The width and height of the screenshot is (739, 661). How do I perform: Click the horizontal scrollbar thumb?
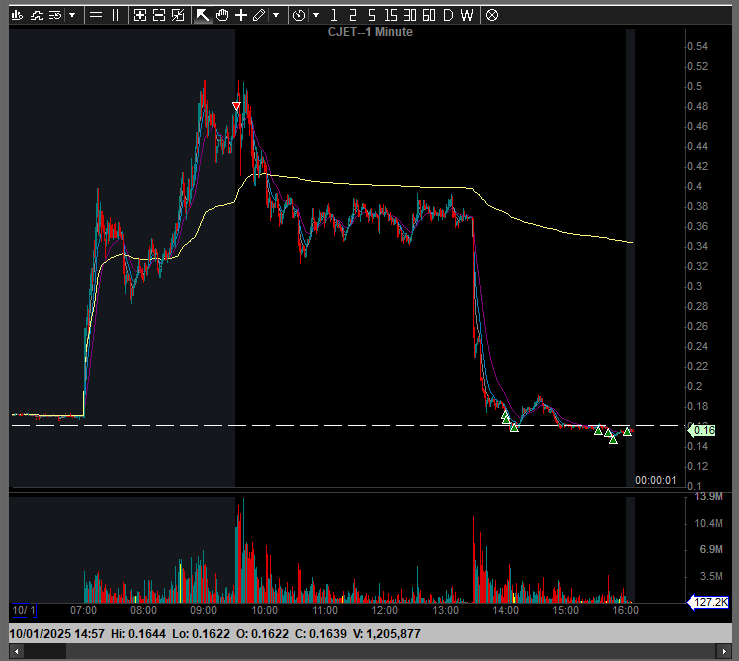(45, 652)
